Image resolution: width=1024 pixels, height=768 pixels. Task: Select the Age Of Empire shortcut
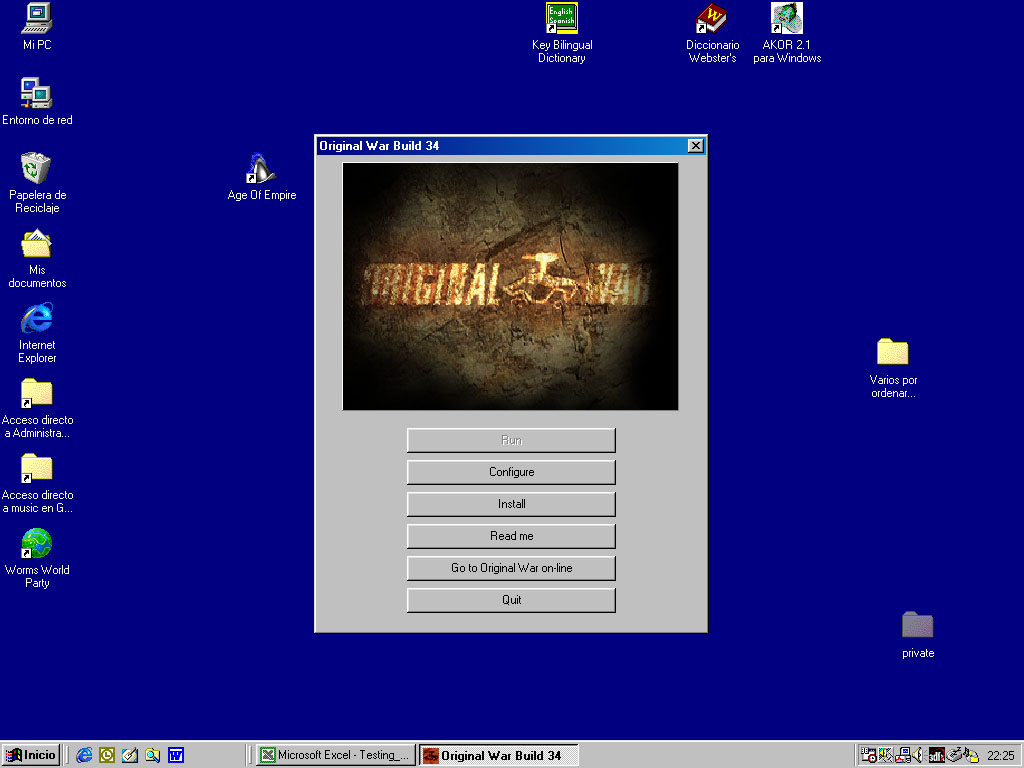coord(261,177)
